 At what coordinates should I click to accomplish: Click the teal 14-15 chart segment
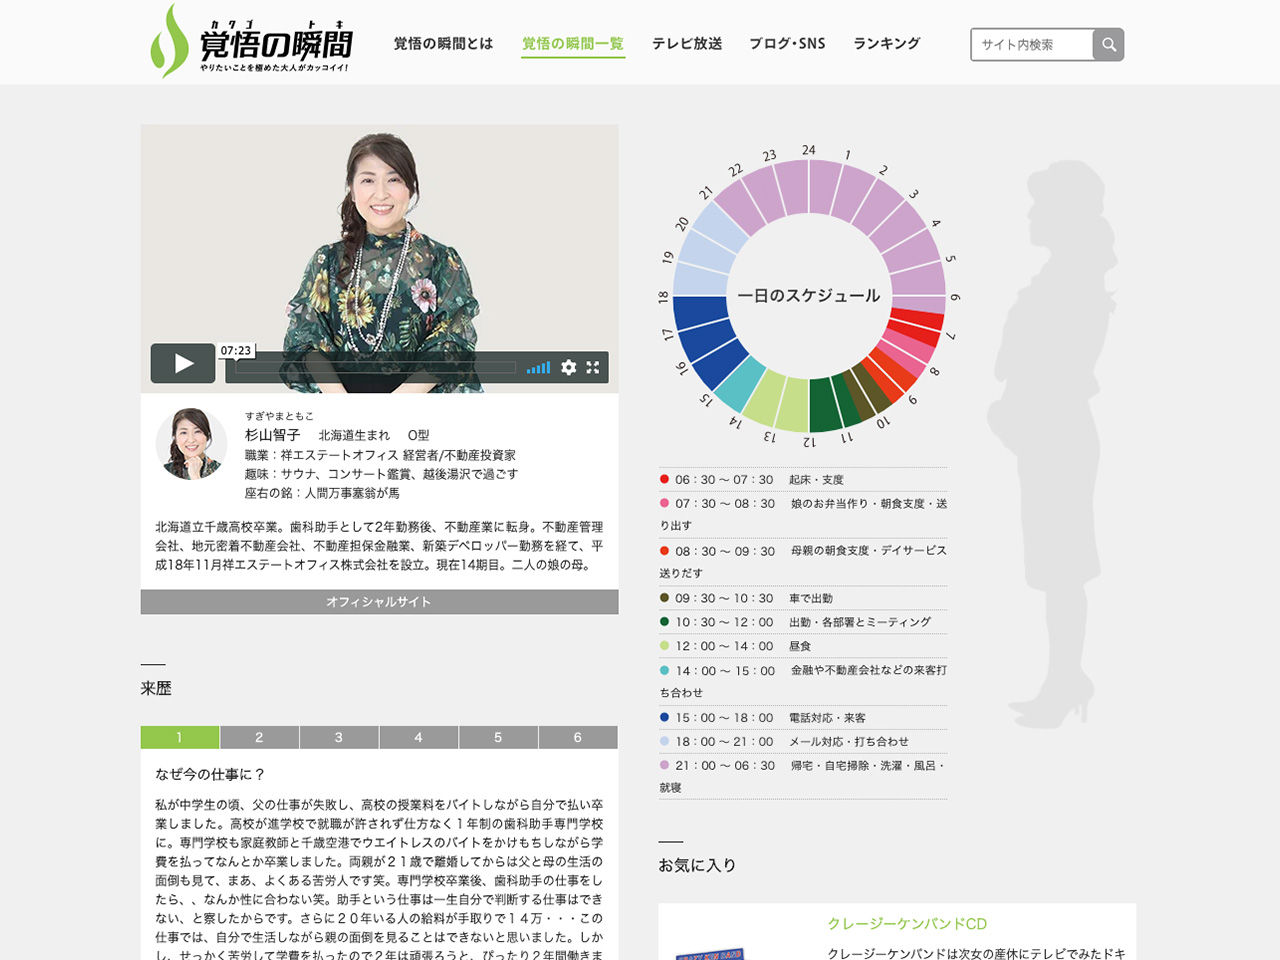(741, 384)
